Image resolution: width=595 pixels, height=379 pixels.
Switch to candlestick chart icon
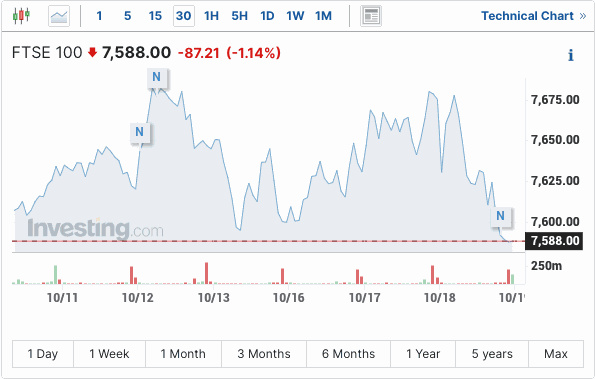pyautogui.click(x=21, y=16)
